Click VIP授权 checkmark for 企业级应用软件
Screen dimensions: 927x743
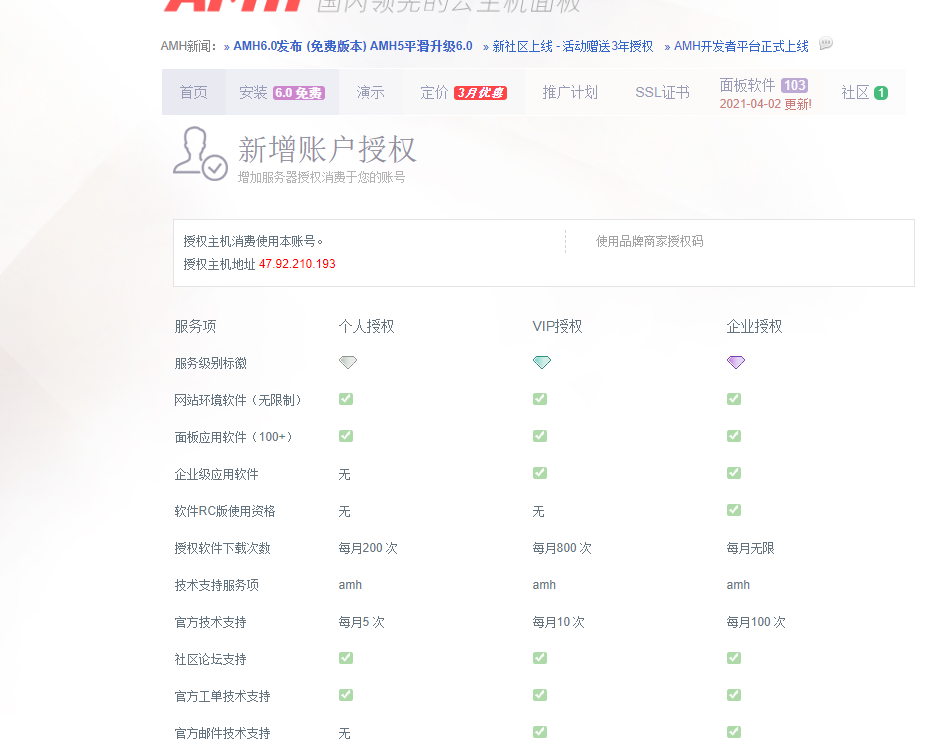click(x=539, y=473)
